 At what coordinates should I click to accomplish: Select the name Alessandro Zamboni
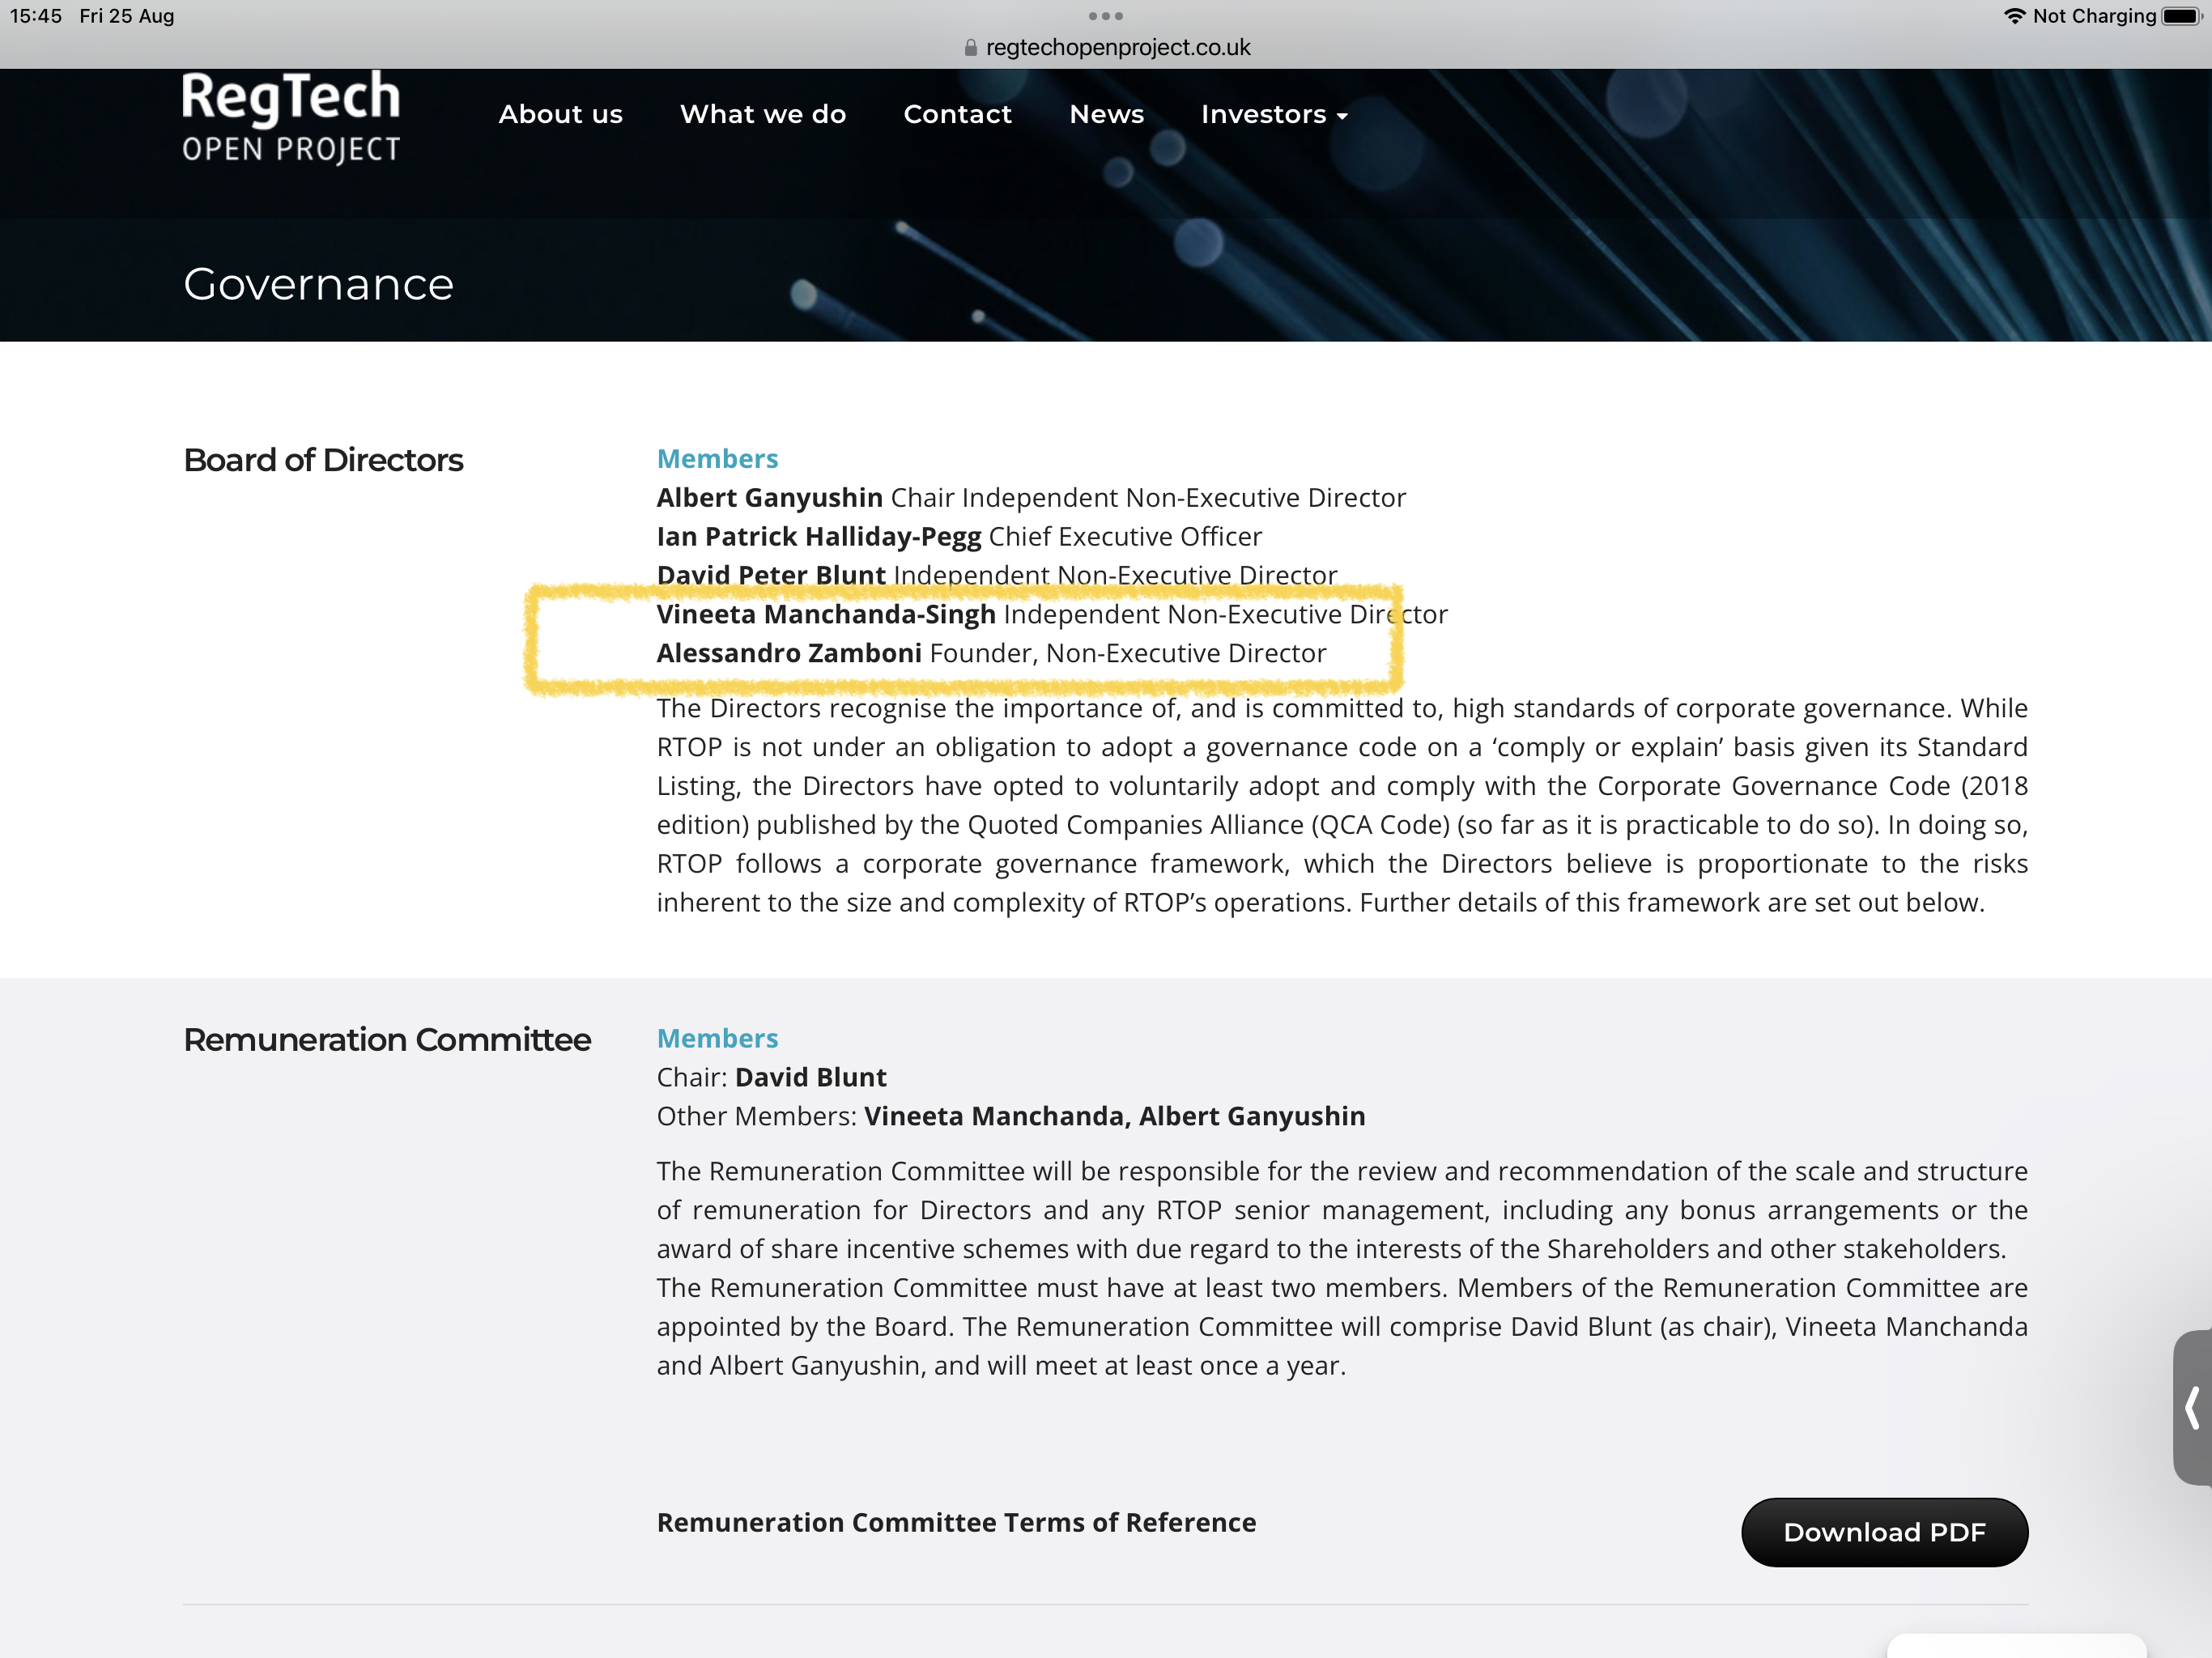tap(789, 653)
